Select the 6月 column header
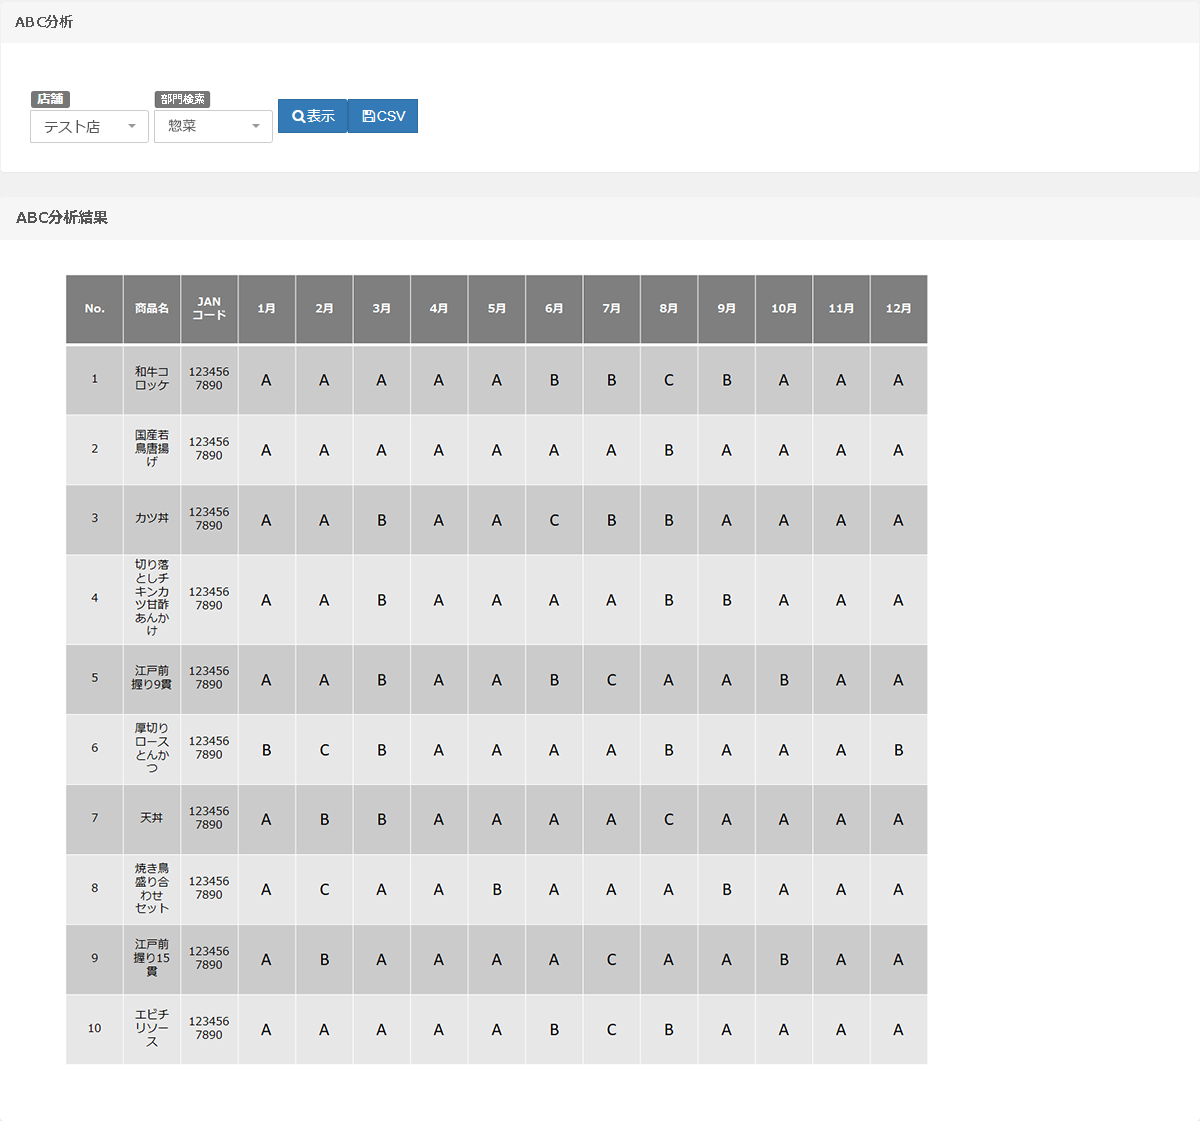Image resolution: width=1200 pixels, height=1121 pixels. 554,309
